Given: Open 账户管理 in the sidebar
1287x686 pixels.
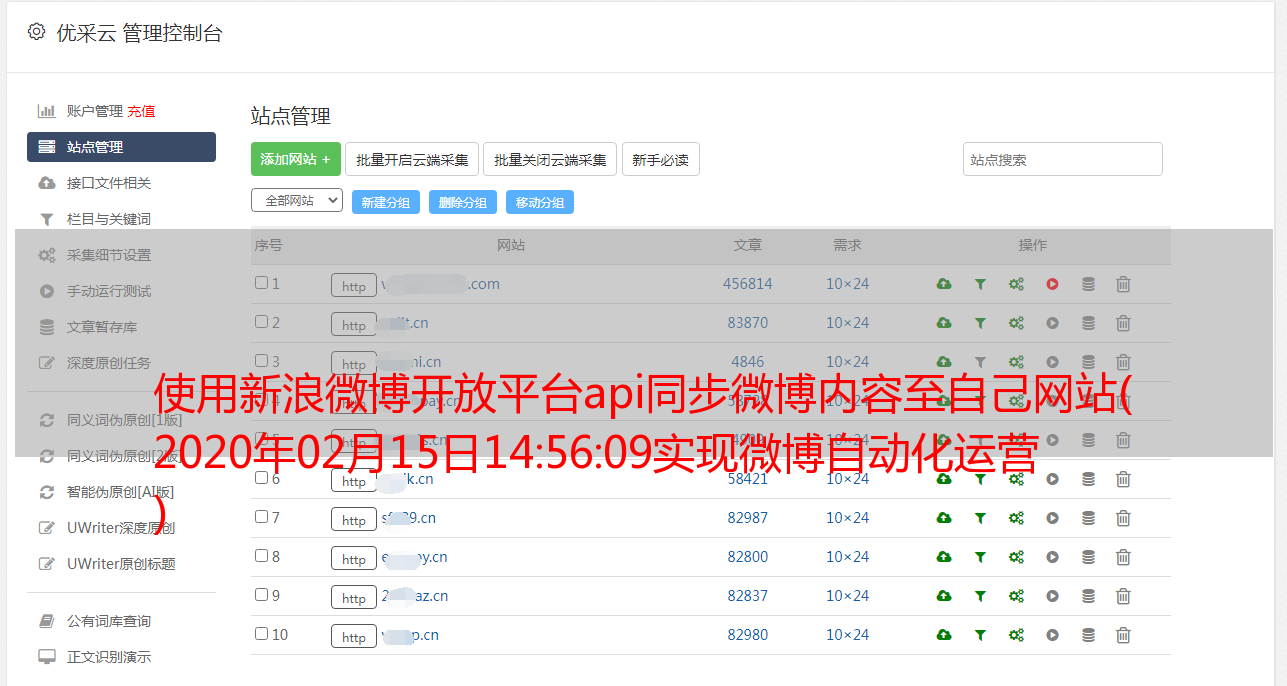Looking at the screenshot, I should [x=95, y=111].
